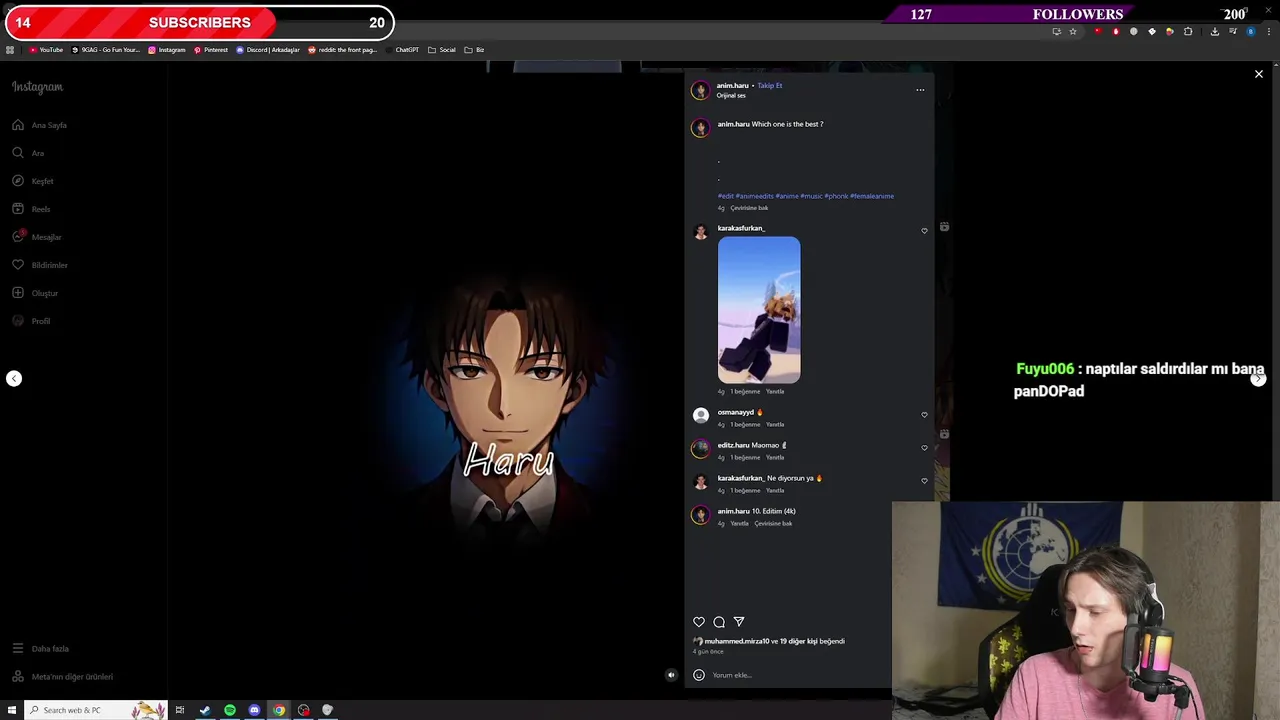
Task: Go to Keşfet explore page
Action: [x=33, y=181]
